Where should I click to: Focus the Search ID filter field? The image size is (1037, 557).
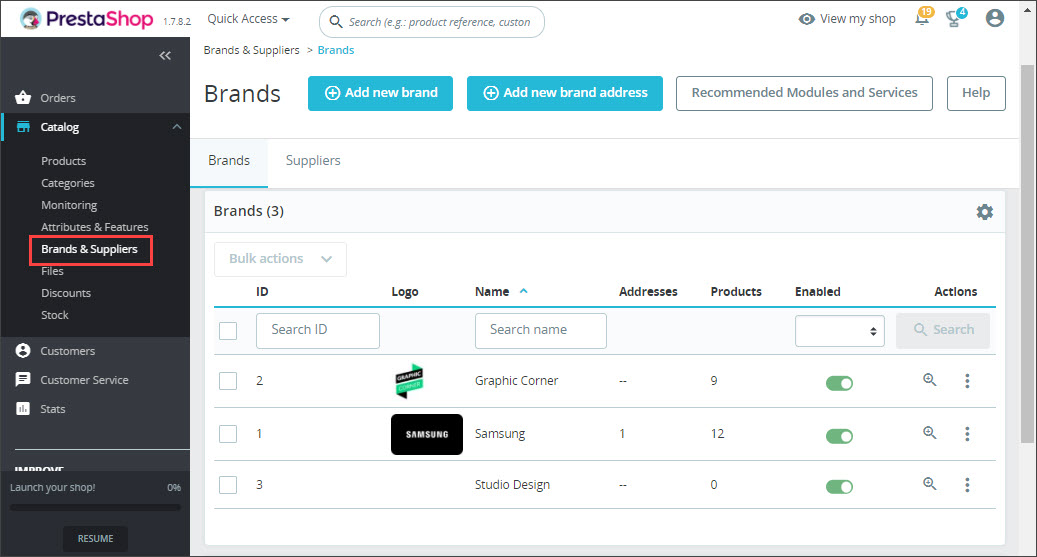(x=317, y=331)
